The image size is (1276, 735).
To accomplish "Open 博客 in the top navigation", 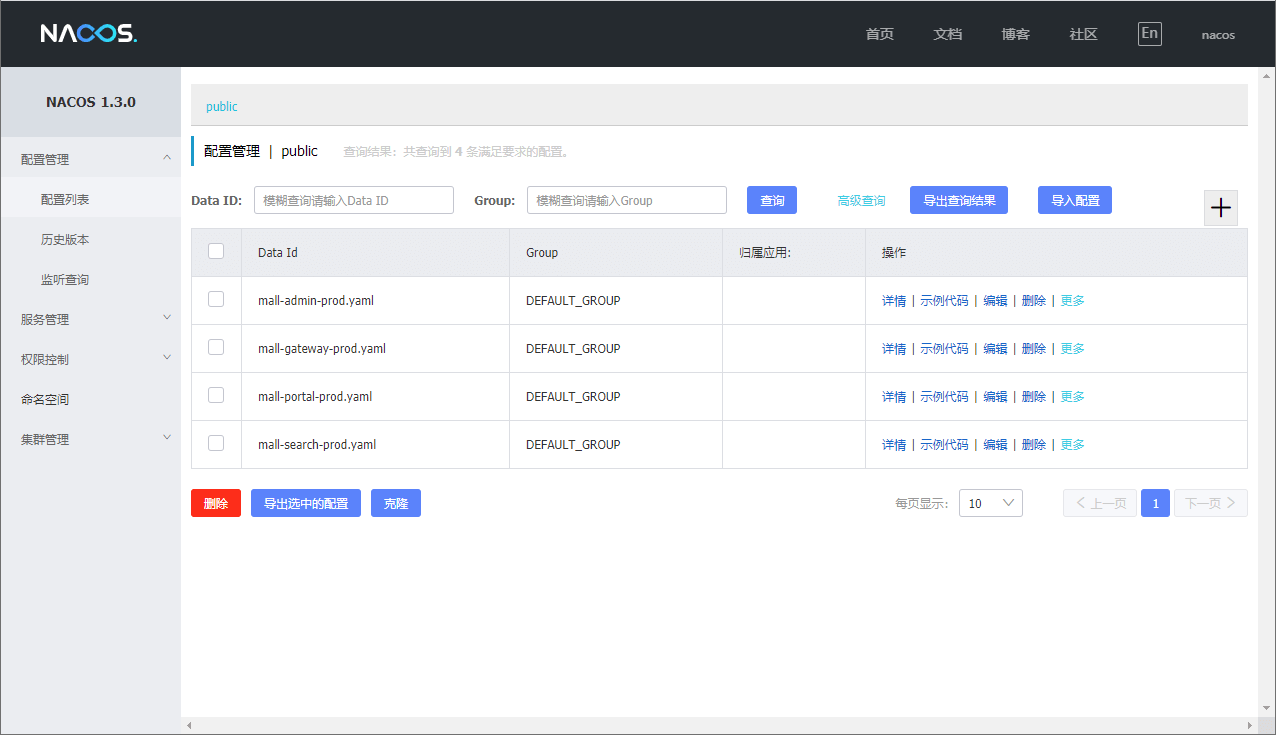I will 1016,34.
